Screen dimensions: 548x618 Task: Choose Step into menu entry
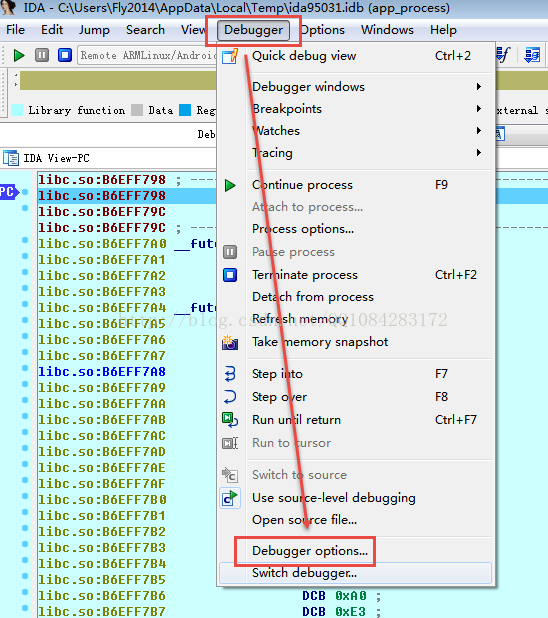[x=277, y=374]
